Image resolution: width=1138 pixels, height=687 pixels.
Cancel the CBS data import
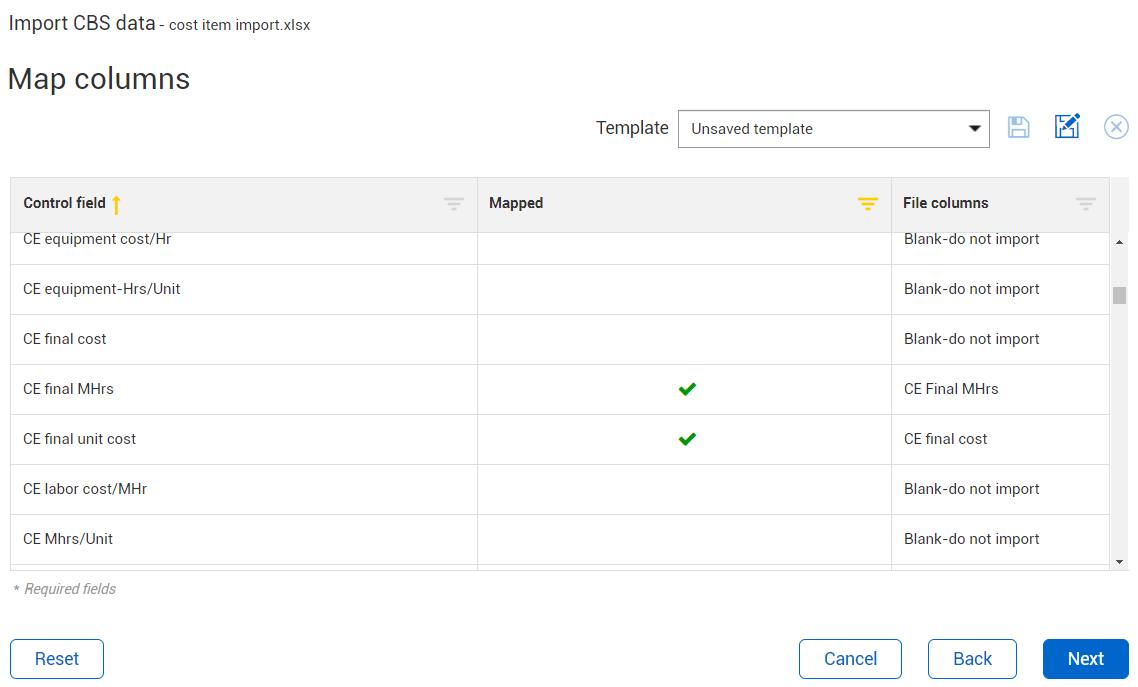850,659
